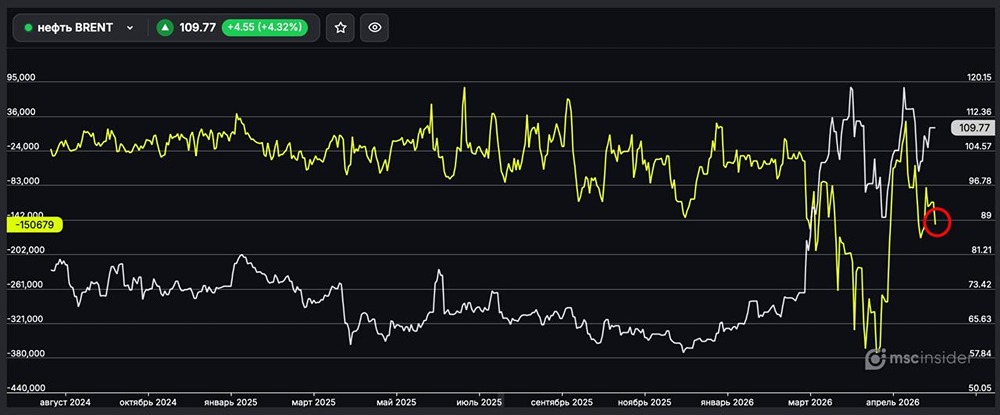Click the 36,000 left axis value
The width and height of the screenshot is (1000, 415).
[20, 113]
